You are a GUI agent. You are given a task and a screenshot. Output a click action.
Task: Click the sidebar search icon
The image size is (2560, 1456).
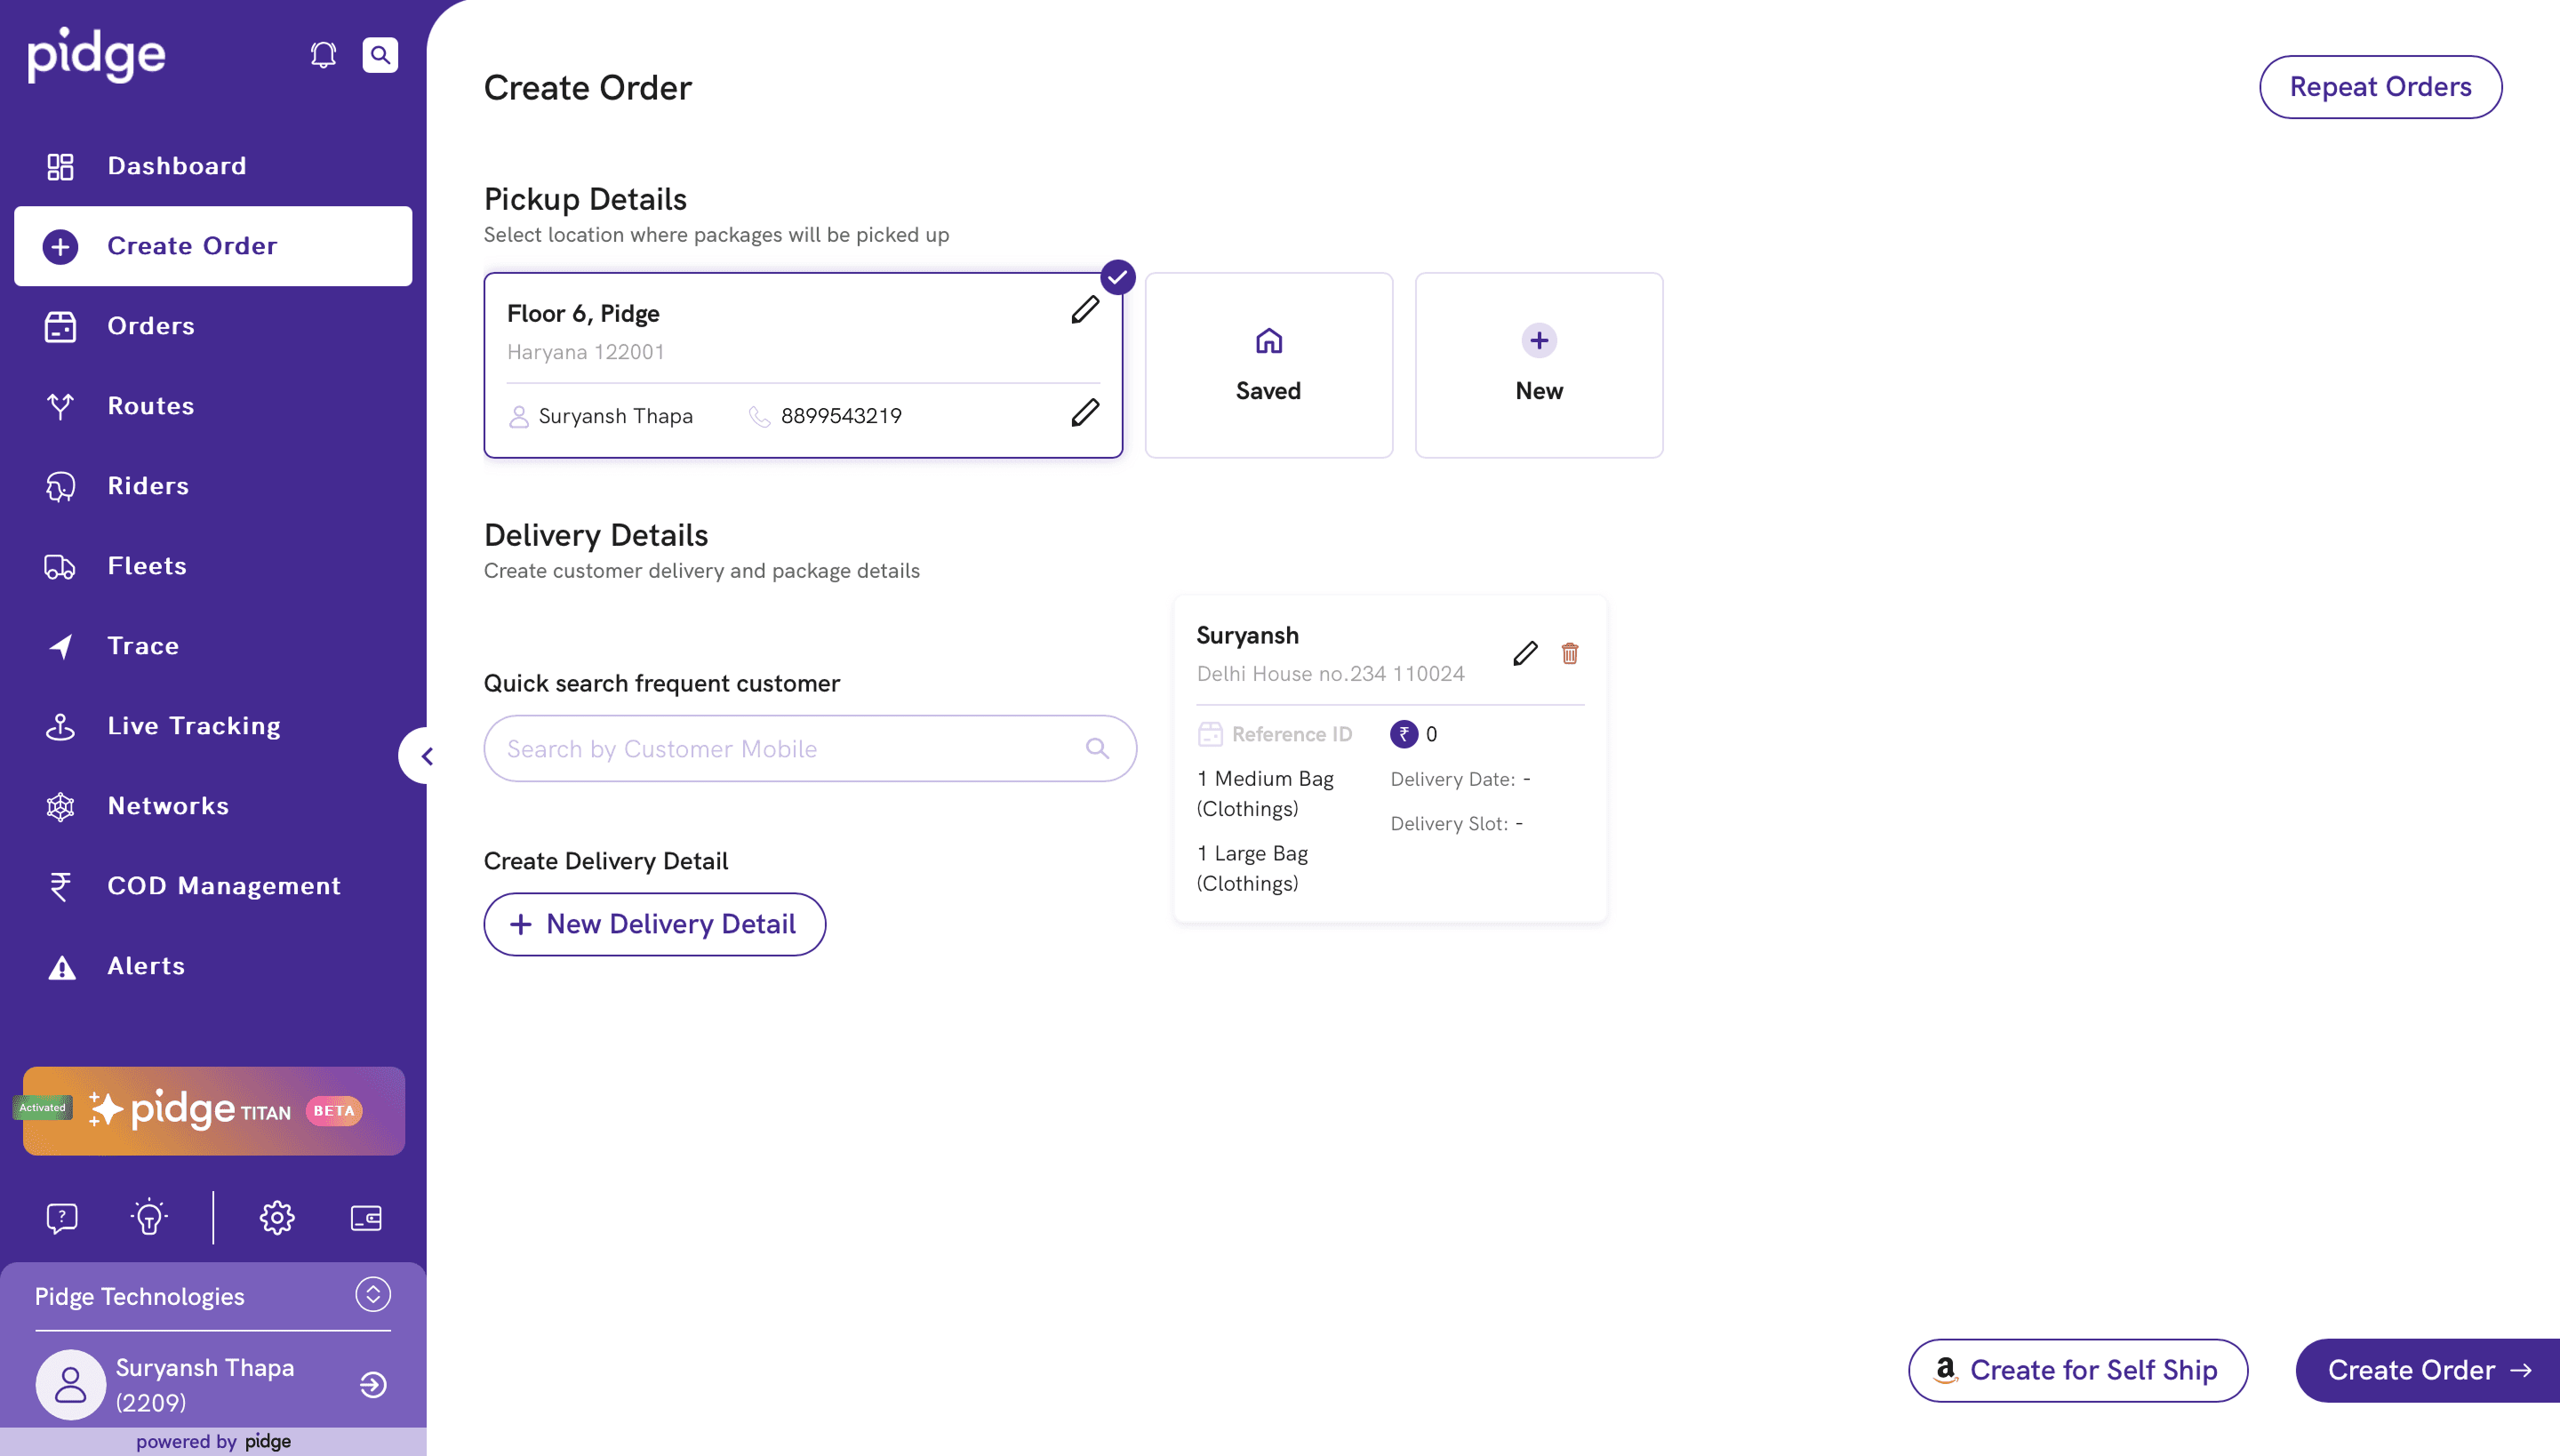coord(380,55)
